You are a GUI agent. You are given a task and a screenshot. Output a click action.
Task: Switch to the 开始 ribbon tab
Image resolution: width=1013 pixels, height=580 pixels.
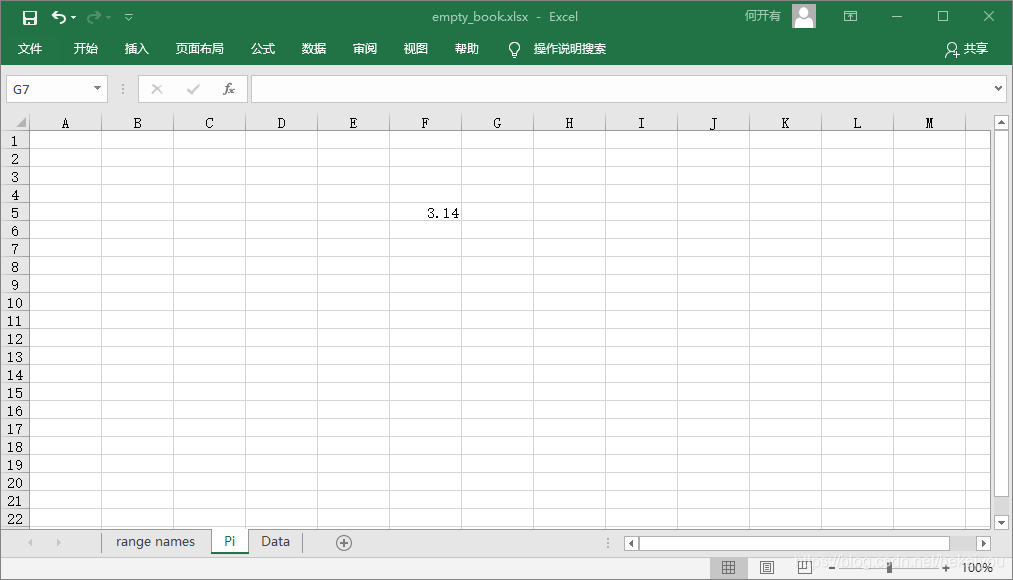pos(85,48)
